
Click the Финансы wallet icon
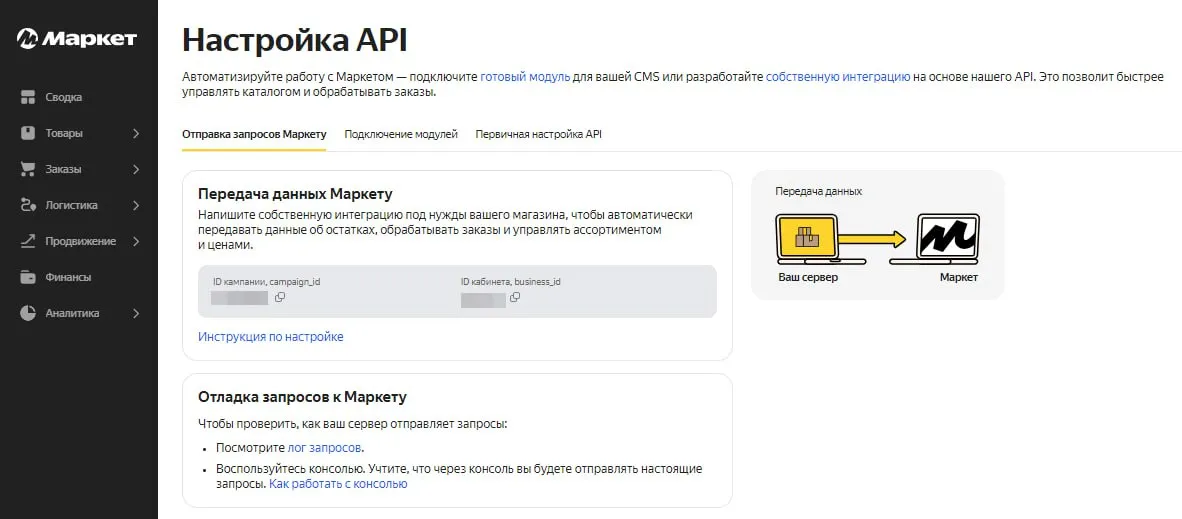28,277
